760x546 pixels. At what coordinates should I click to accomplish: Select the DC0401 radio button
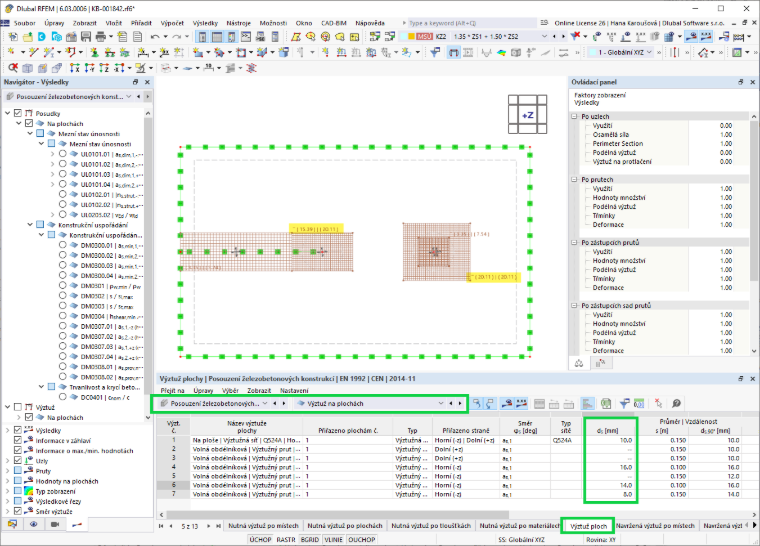63,397
